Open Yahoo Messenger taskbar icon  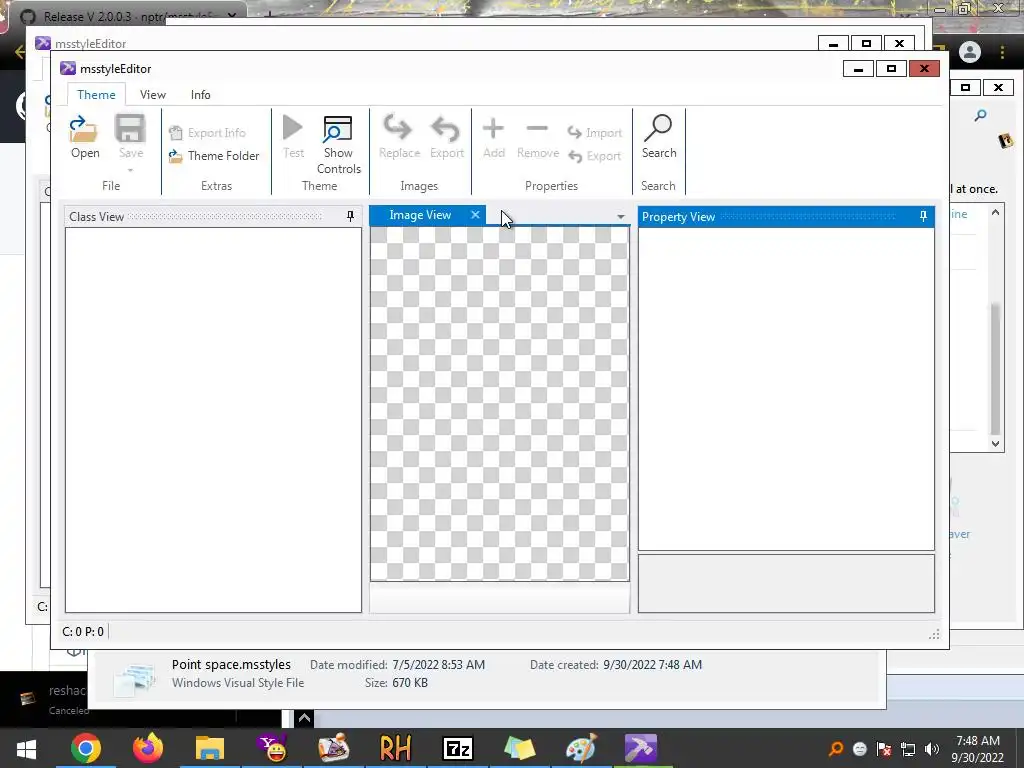click(x=272, y=748)
